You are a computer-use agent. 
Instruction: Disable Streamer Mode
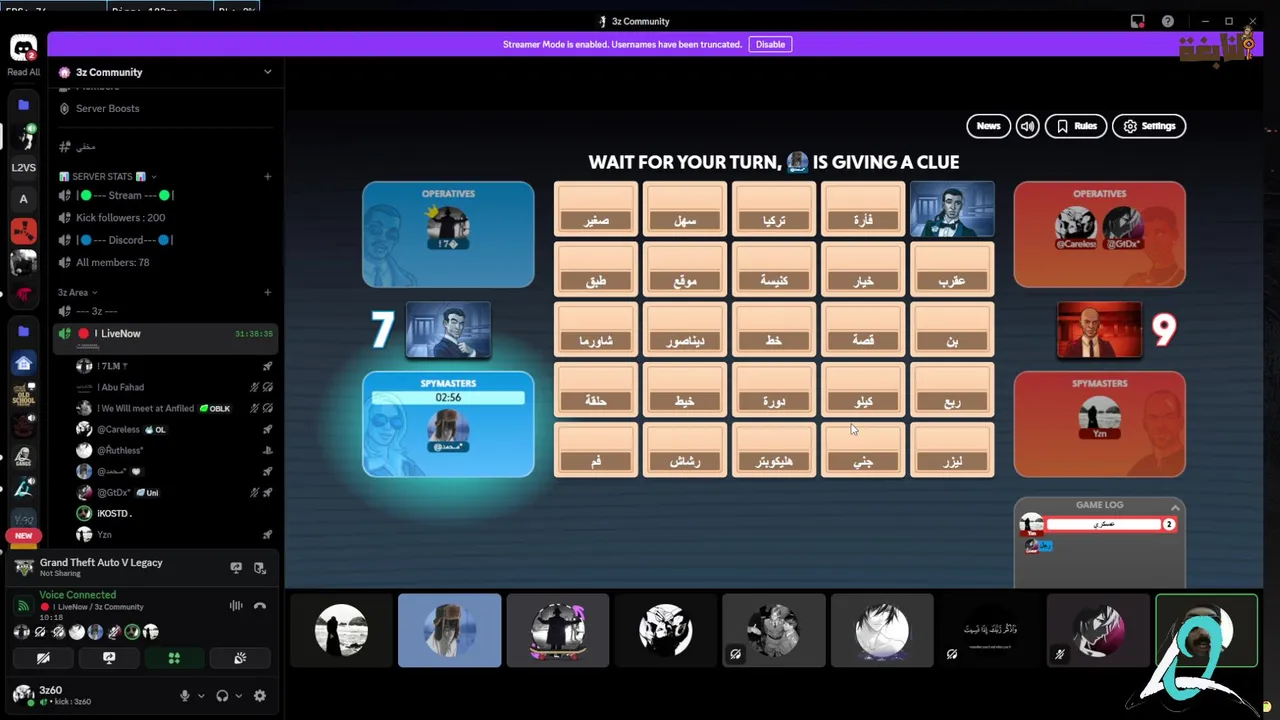click(770, 44)
